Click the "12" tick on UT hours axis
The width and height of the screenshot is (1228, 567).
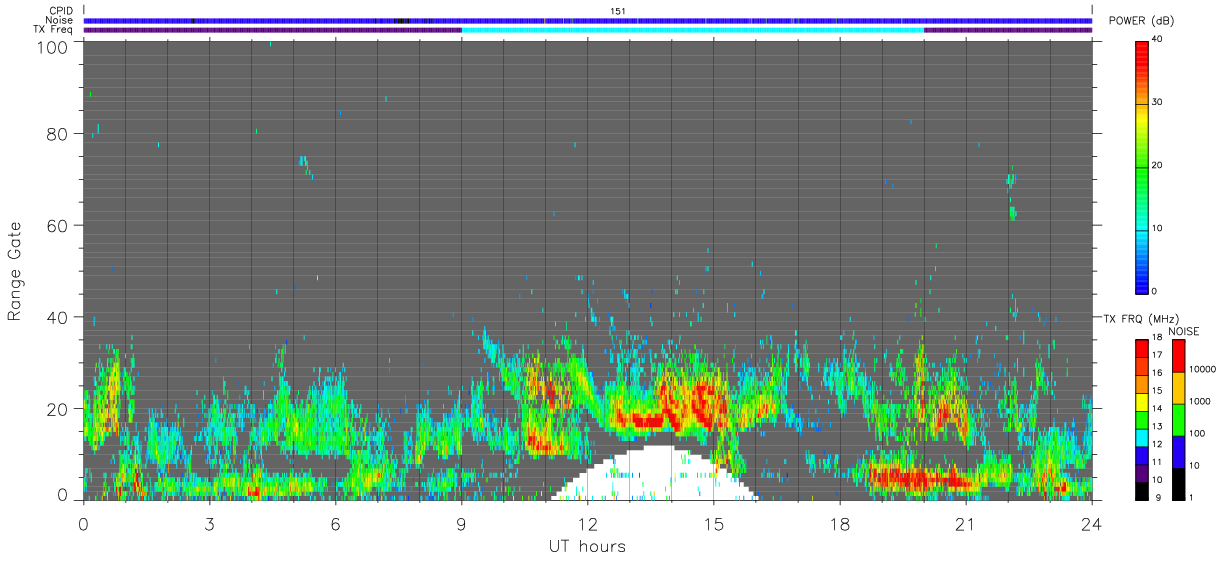[x=588, y=522]
